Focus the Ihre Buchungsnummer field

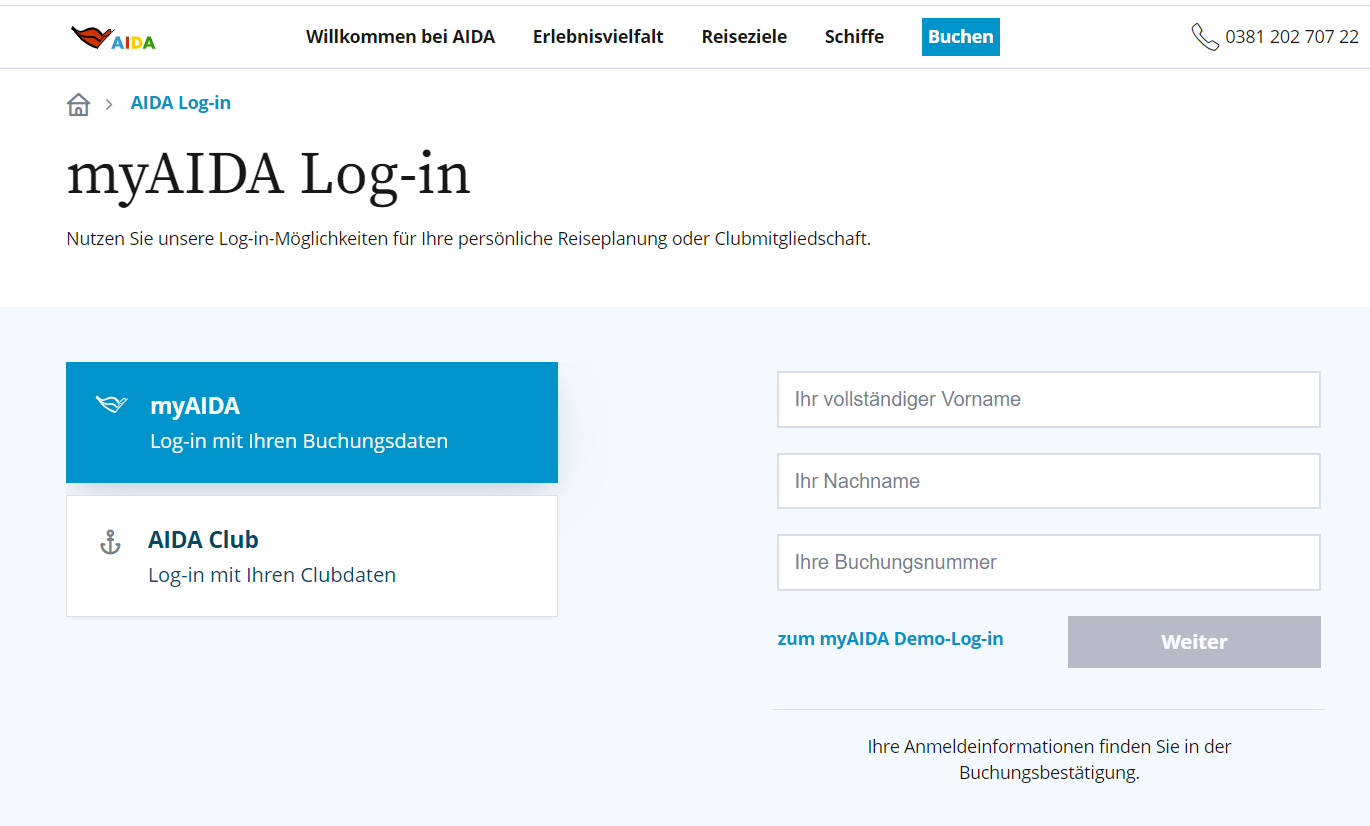point(1049,562)
